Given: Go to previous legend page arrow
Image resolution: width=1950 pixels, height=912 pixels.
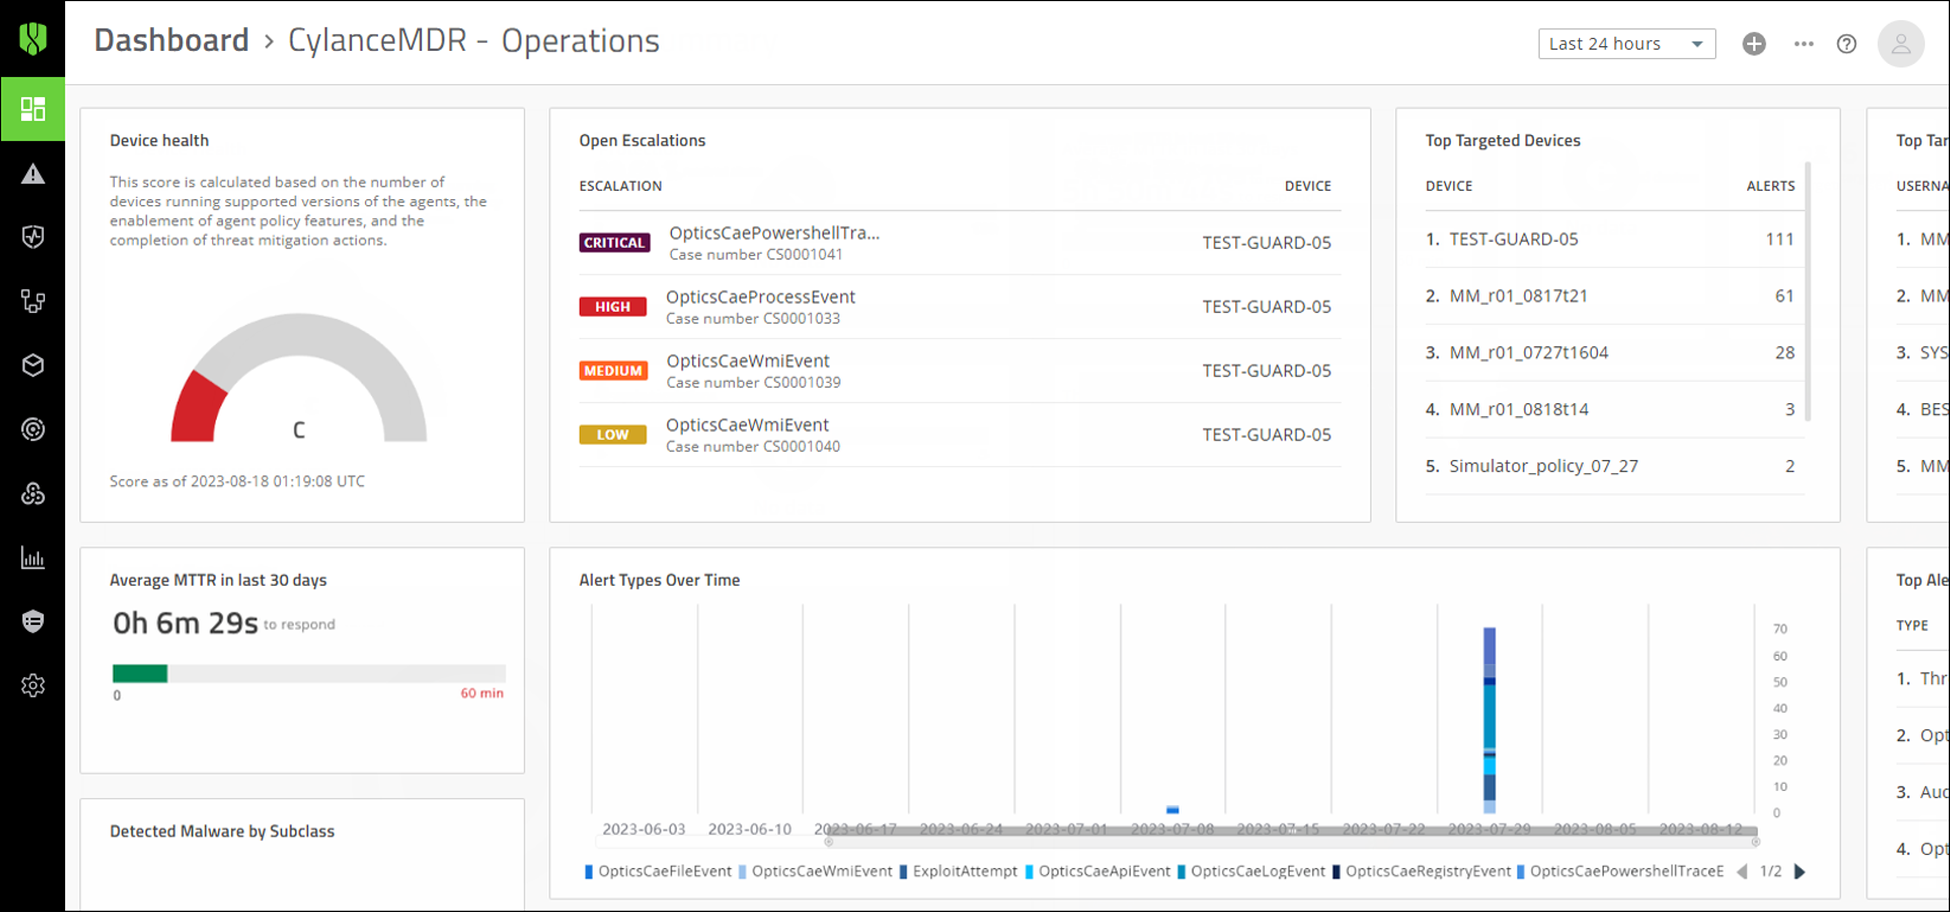Looking at the screenshot, I should 1742,871.
